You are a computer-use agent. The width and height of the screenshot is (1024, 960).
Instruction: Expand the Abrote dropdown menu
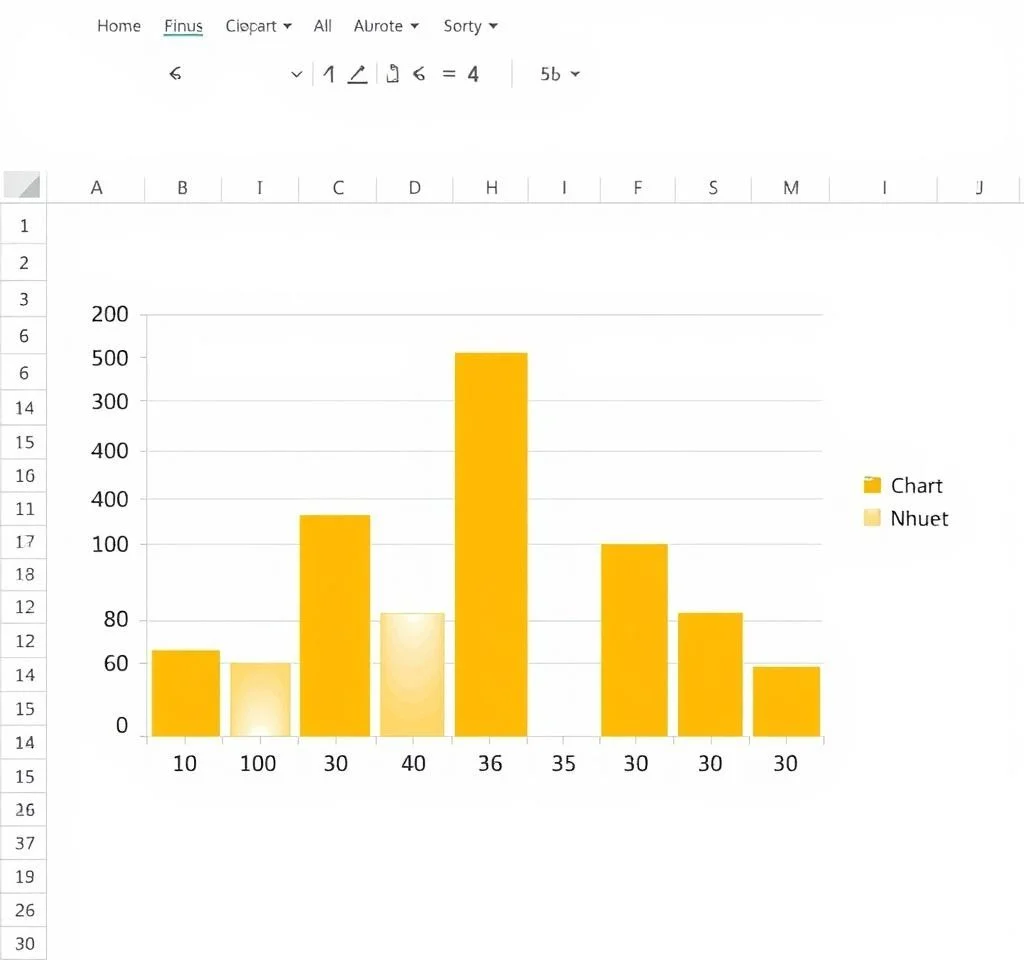coord(386,26)
